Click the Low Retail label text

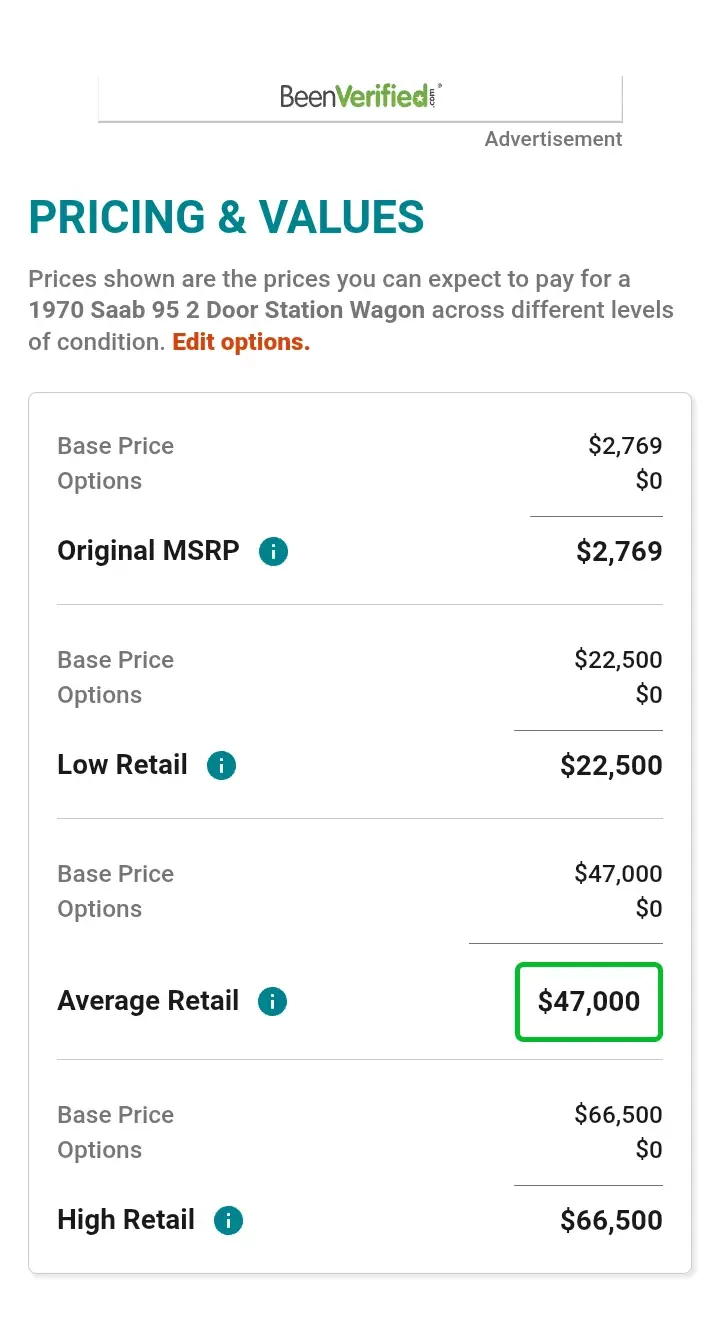pos(122,765)
